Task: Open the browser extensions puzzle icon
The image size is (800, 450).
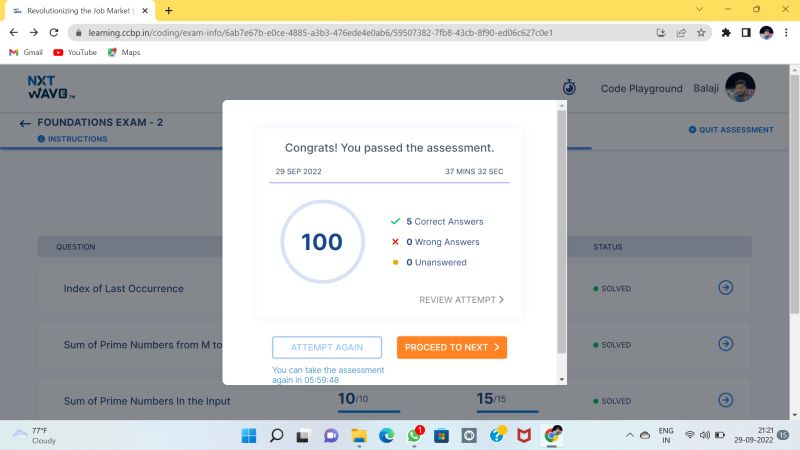Action: (x=726, y=32)
